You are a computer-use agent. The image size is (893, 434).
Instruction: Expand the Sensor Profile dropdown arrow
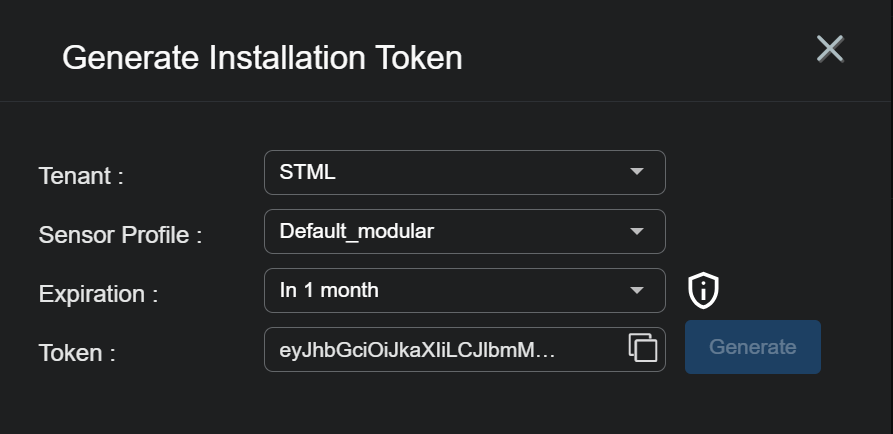coord(637,231)
